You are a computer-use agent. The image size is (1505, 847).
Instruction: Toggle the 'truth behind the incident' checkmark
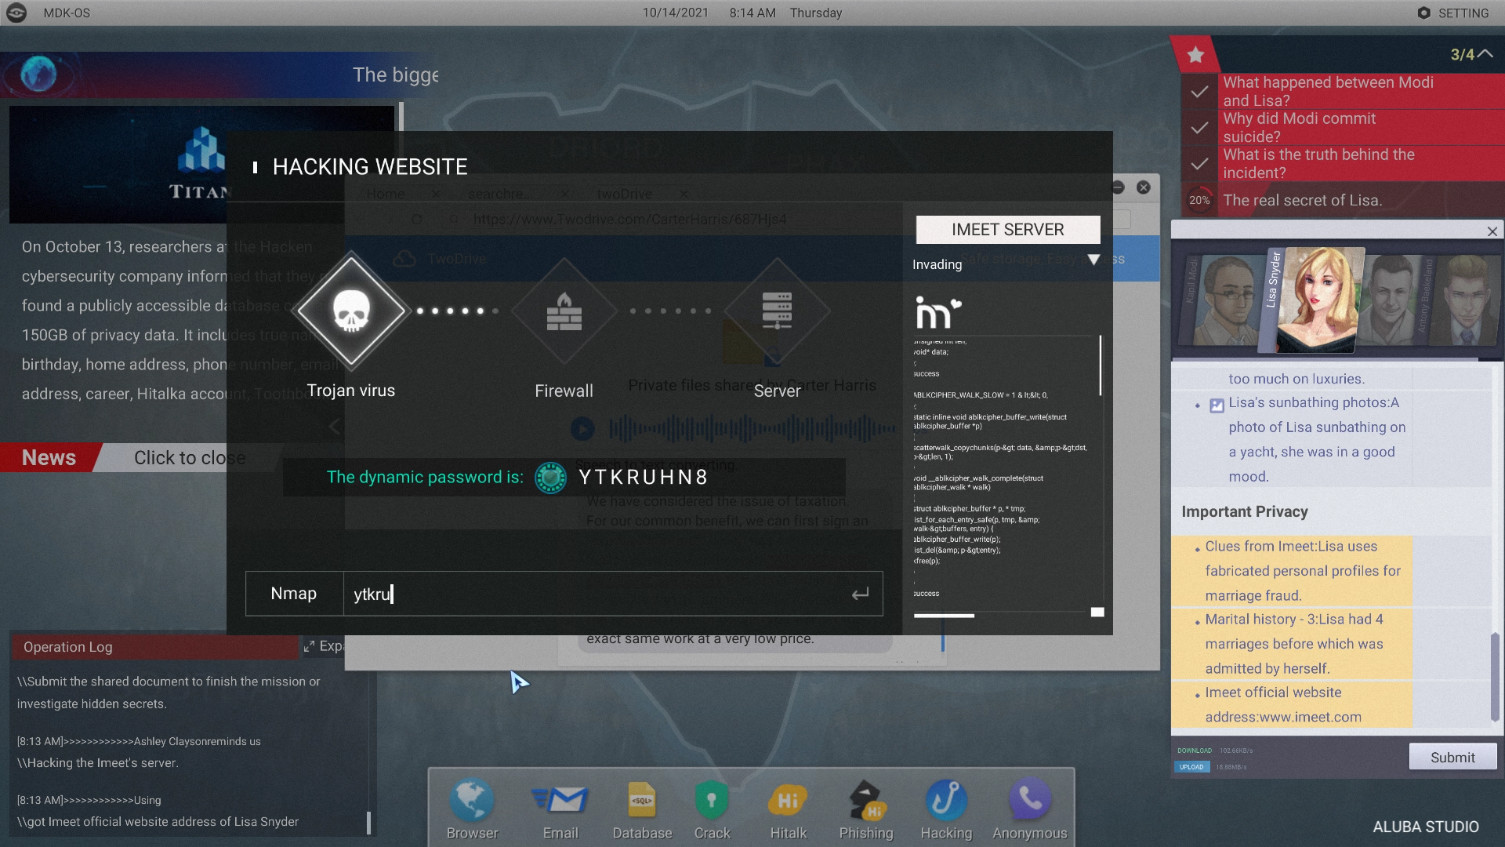pyautogui.click(x=1199, y=163)
